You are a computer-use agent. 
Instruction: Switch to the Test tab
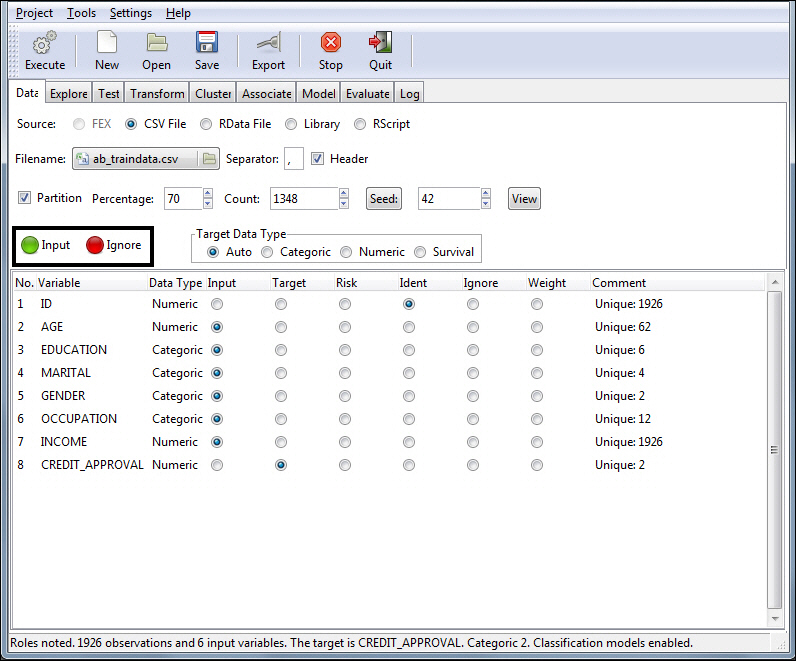point(109,94)
